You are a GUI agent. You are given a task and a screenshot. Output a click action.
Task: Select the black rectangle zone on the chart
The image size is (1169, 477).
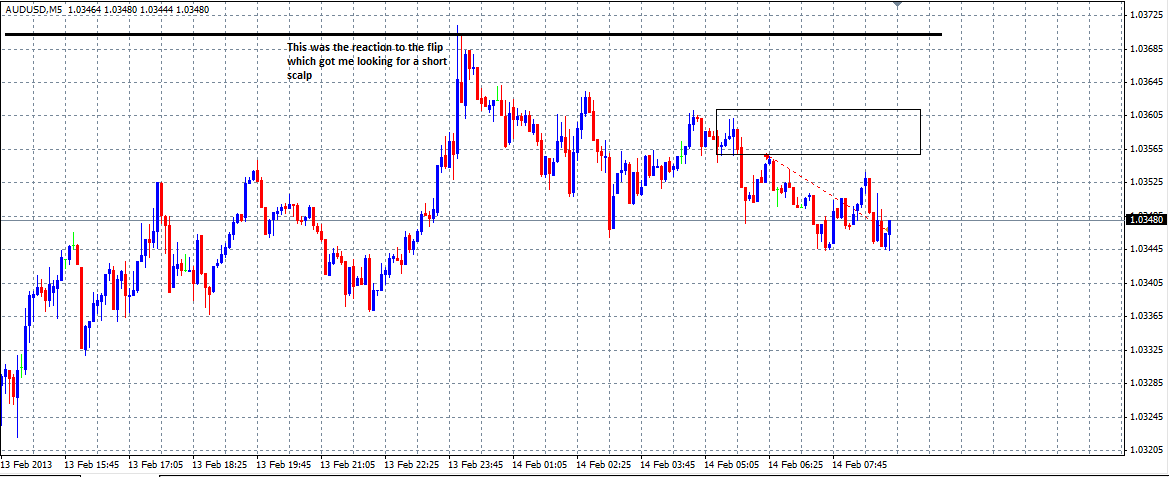click(x=818, y=110)
